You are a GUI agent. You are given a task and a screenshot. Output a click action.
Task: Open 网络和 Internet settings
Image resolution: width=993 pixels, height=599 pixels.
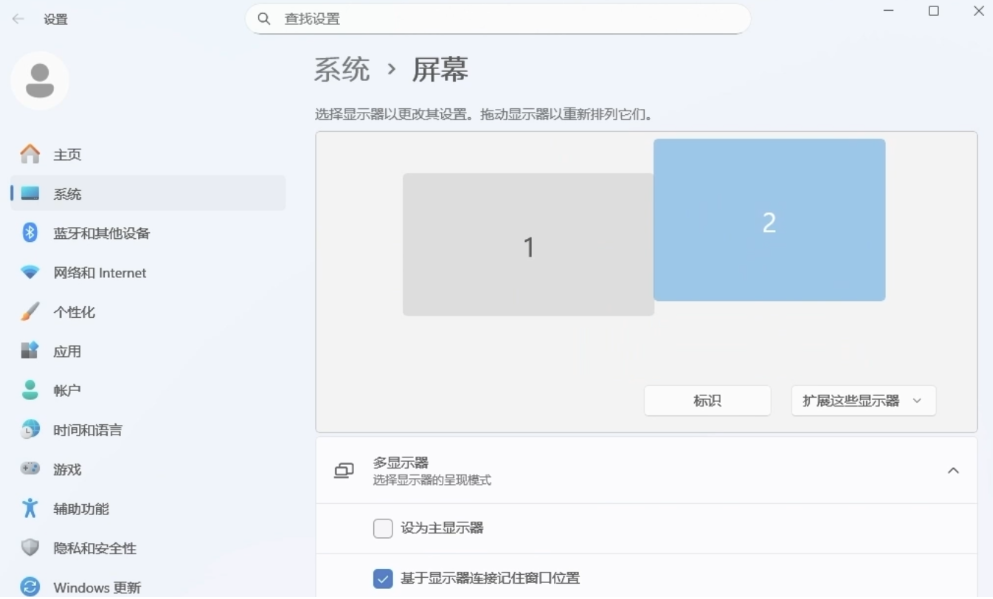[148, 272]
